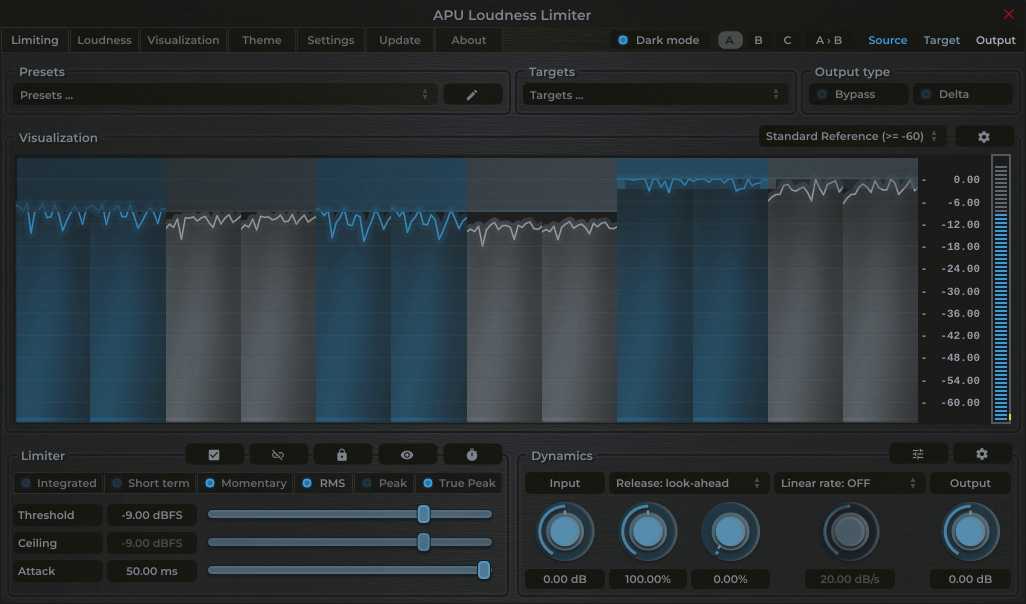Open the Targets dropdown

coord(655,93)
